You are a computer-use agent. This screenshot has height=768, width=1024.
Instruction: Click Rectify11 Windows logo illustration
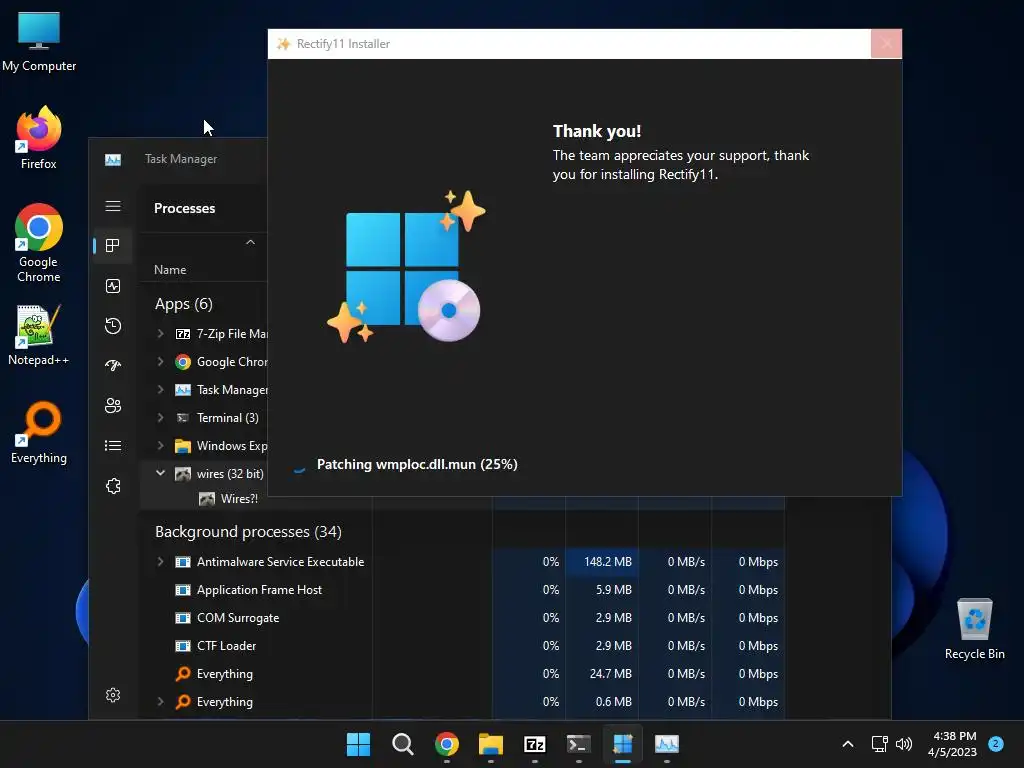(x=406, y=267)
